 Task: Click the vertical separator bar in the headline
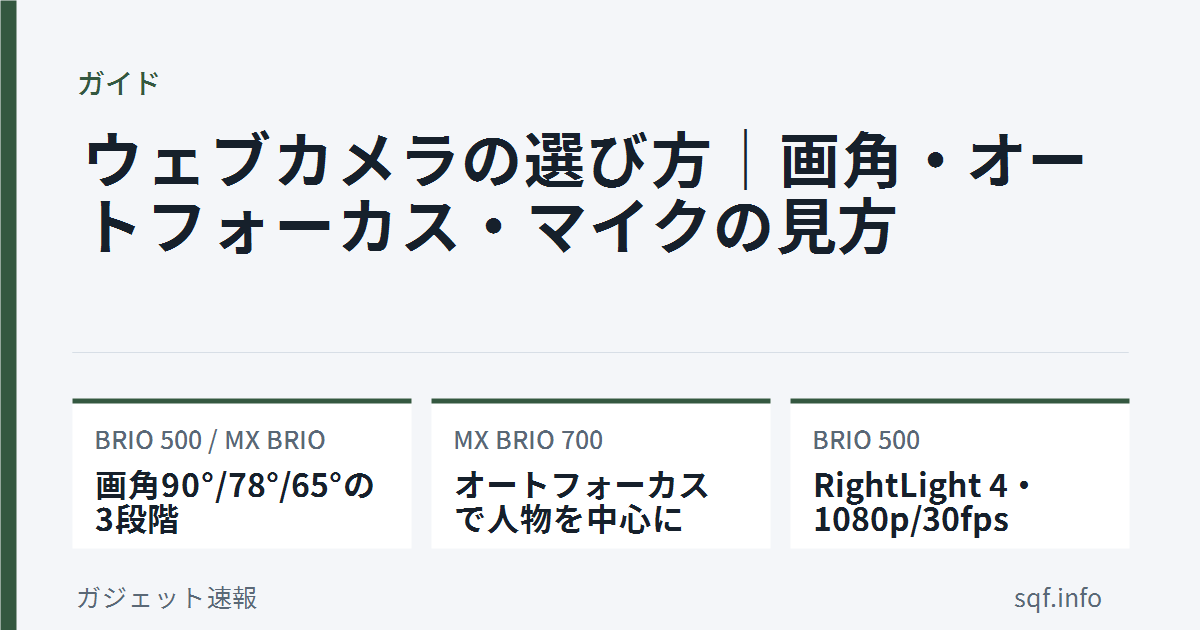pos(745,164)
